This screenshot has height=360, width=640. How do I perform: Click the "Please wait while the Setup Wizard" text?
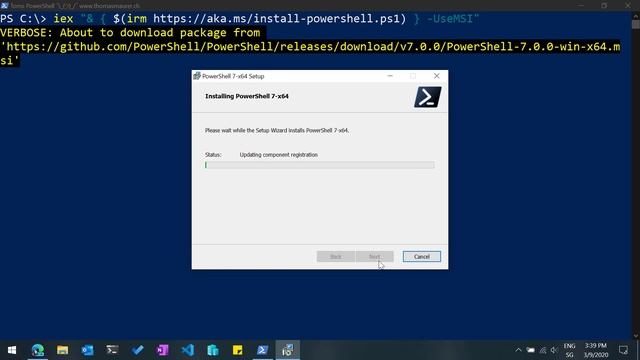pyautogui.click(x=277, y=131)
